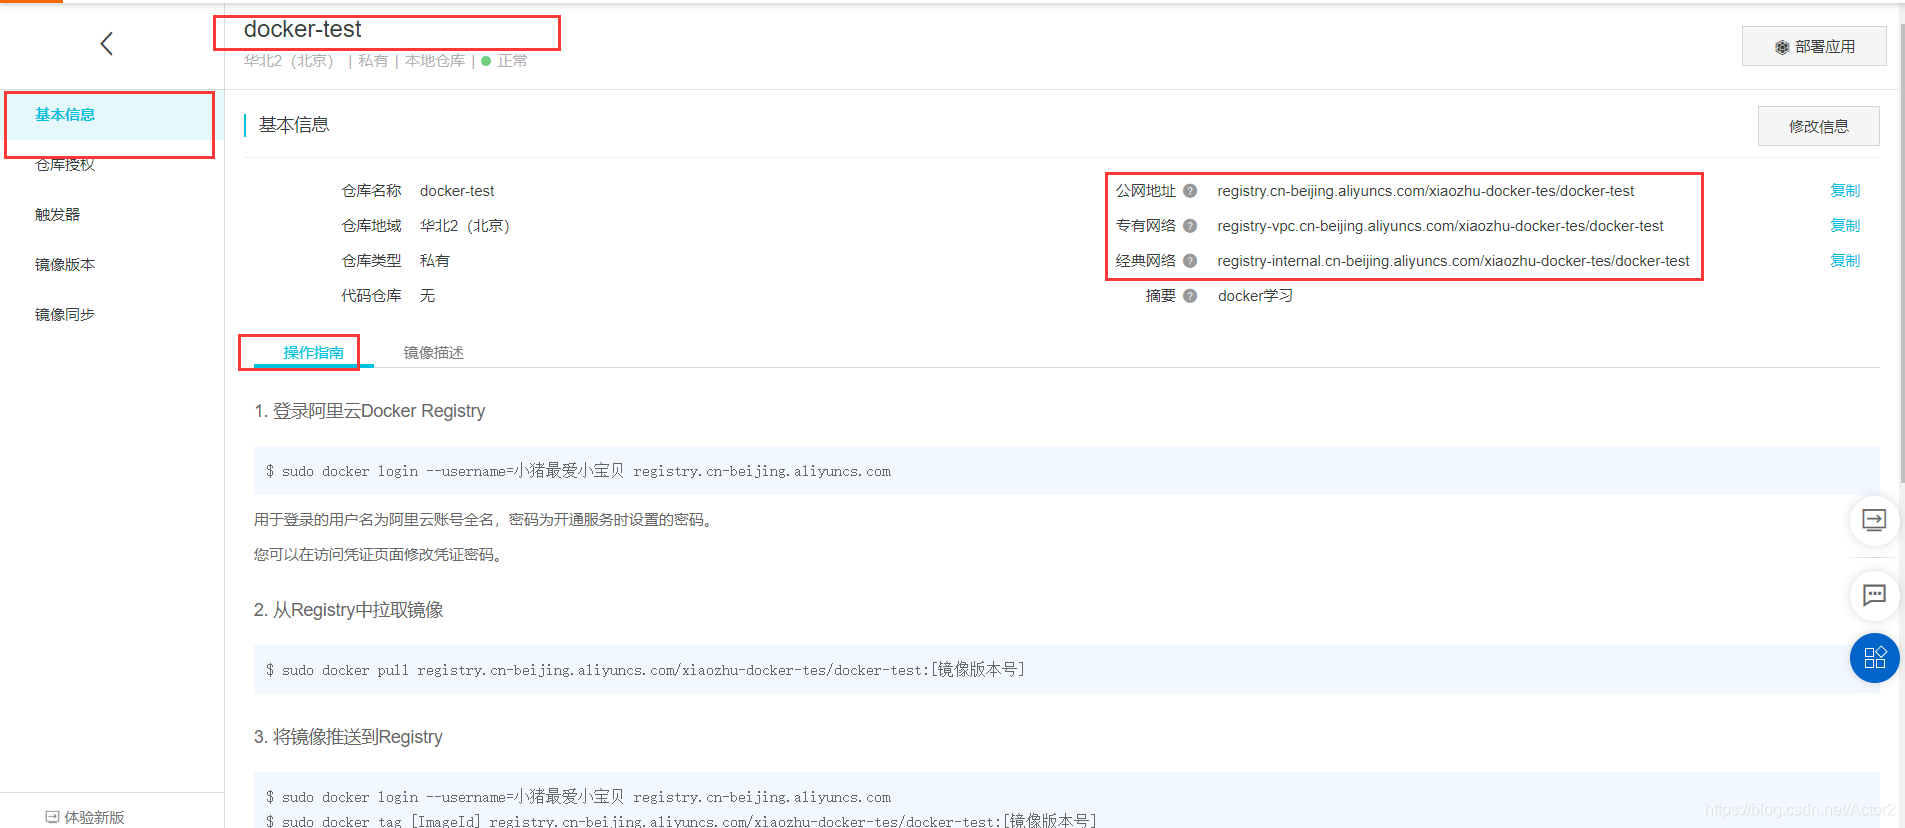Click the registry-vpc address text
This screenshot has width=1905, height=828.
(1440, 226)
